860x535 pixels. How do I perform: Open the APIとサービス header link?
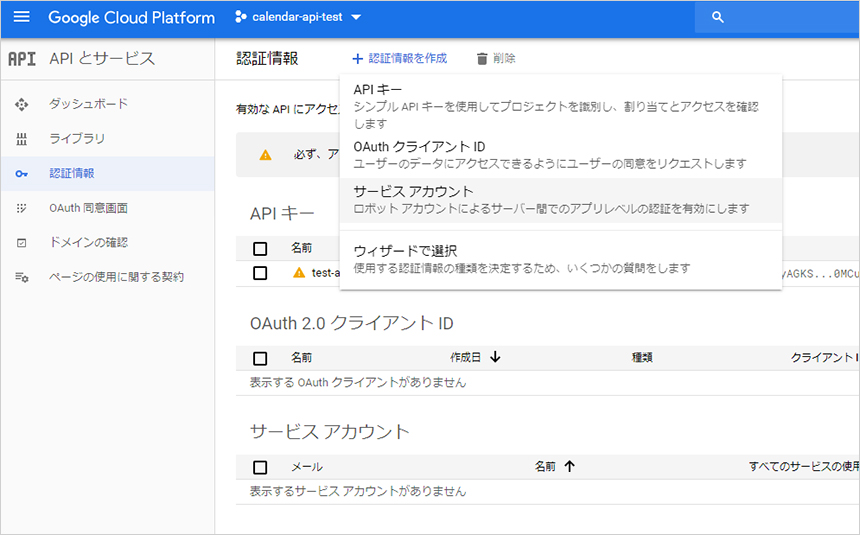[102, 58]
